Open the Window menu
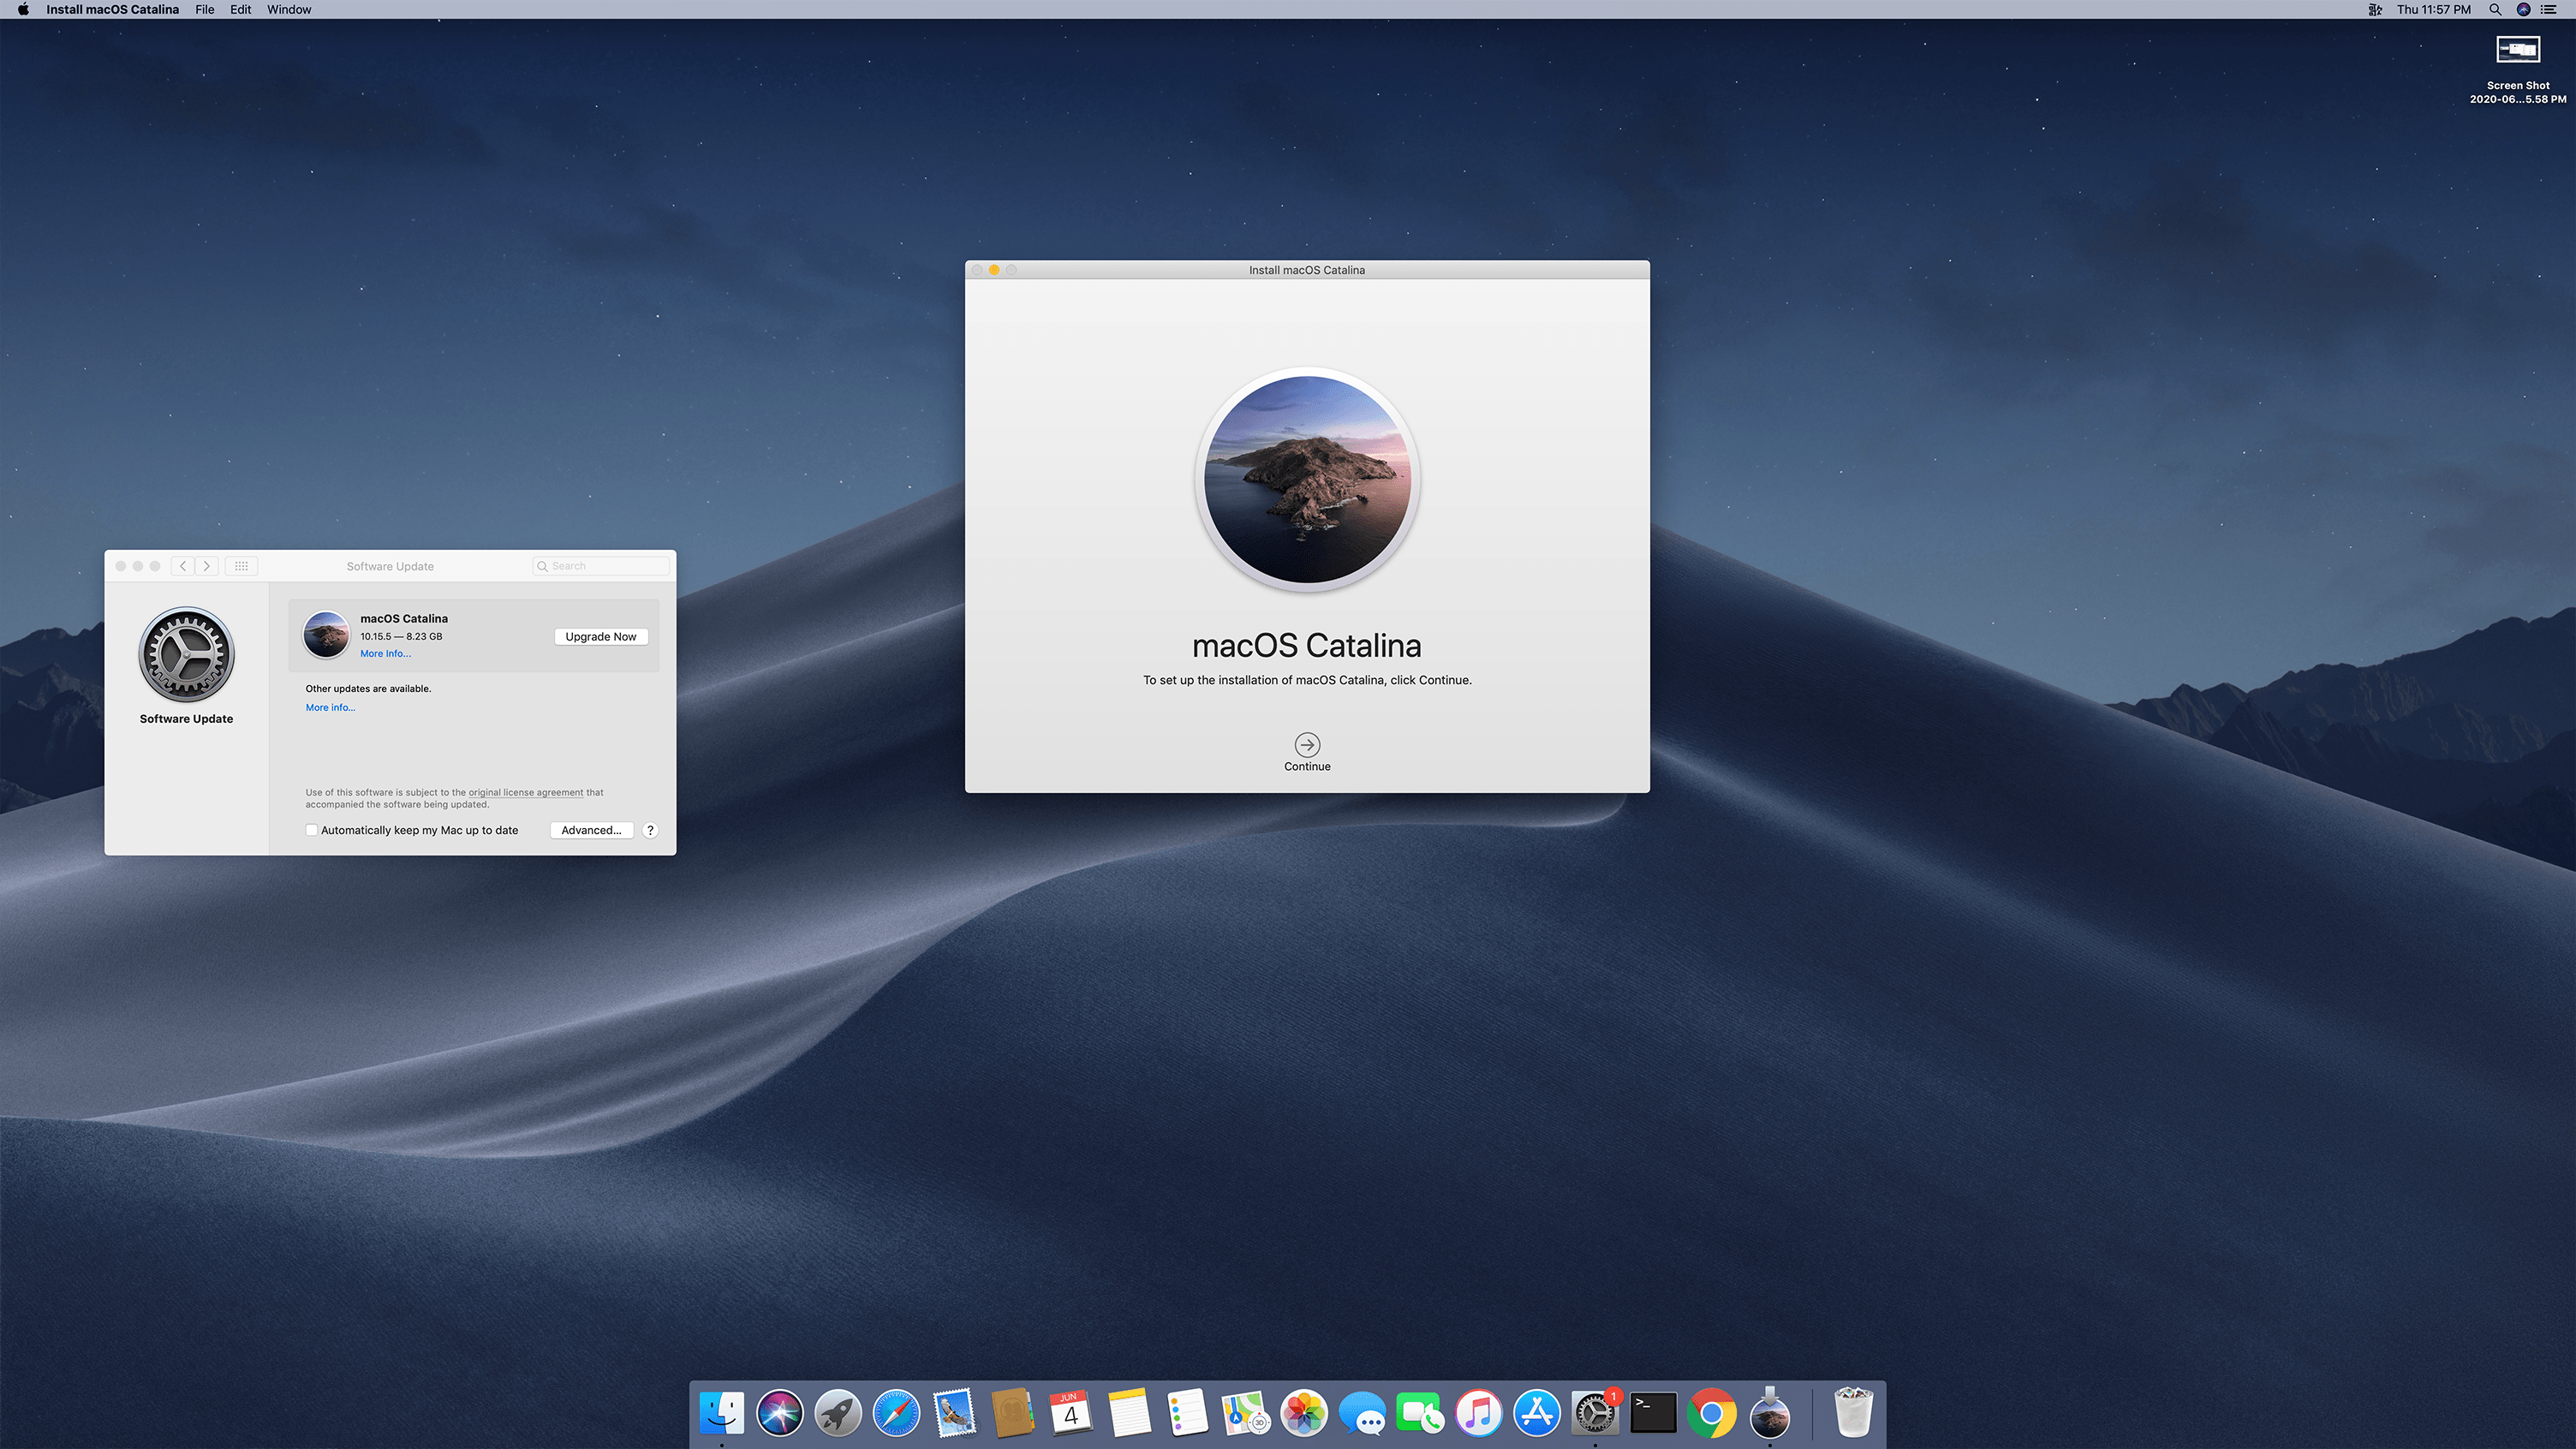 289,9
